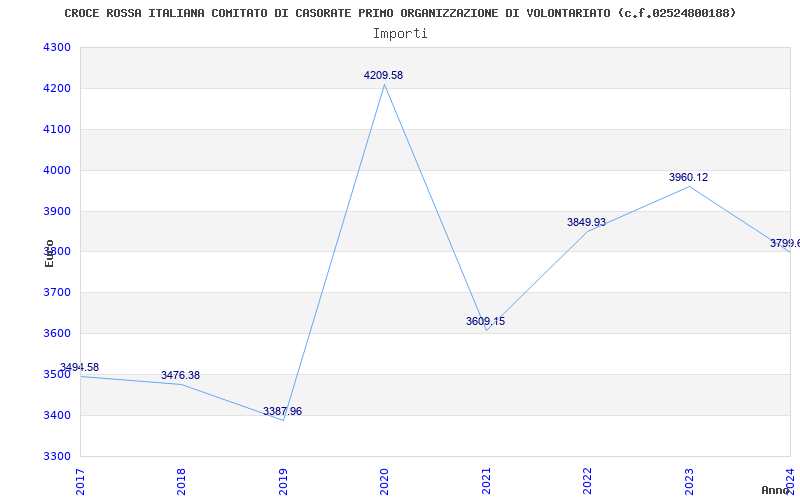Click the 3387.96 data point label
The height and width of the screenshot is (500, 800).
(x=282, y=411)
